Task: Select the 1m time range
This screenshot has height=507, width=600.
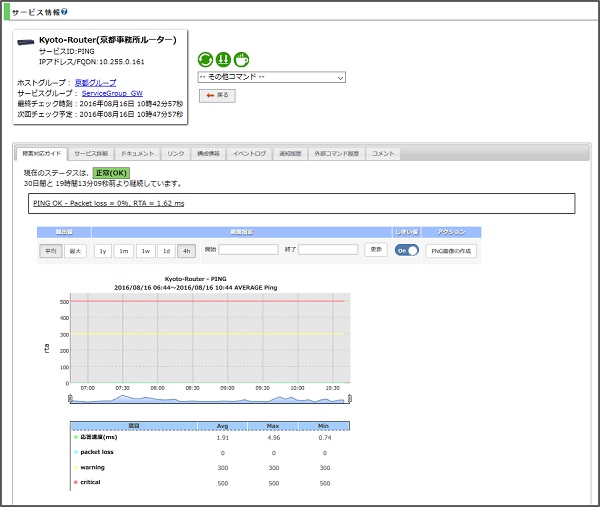Action: tap(124, 251)
